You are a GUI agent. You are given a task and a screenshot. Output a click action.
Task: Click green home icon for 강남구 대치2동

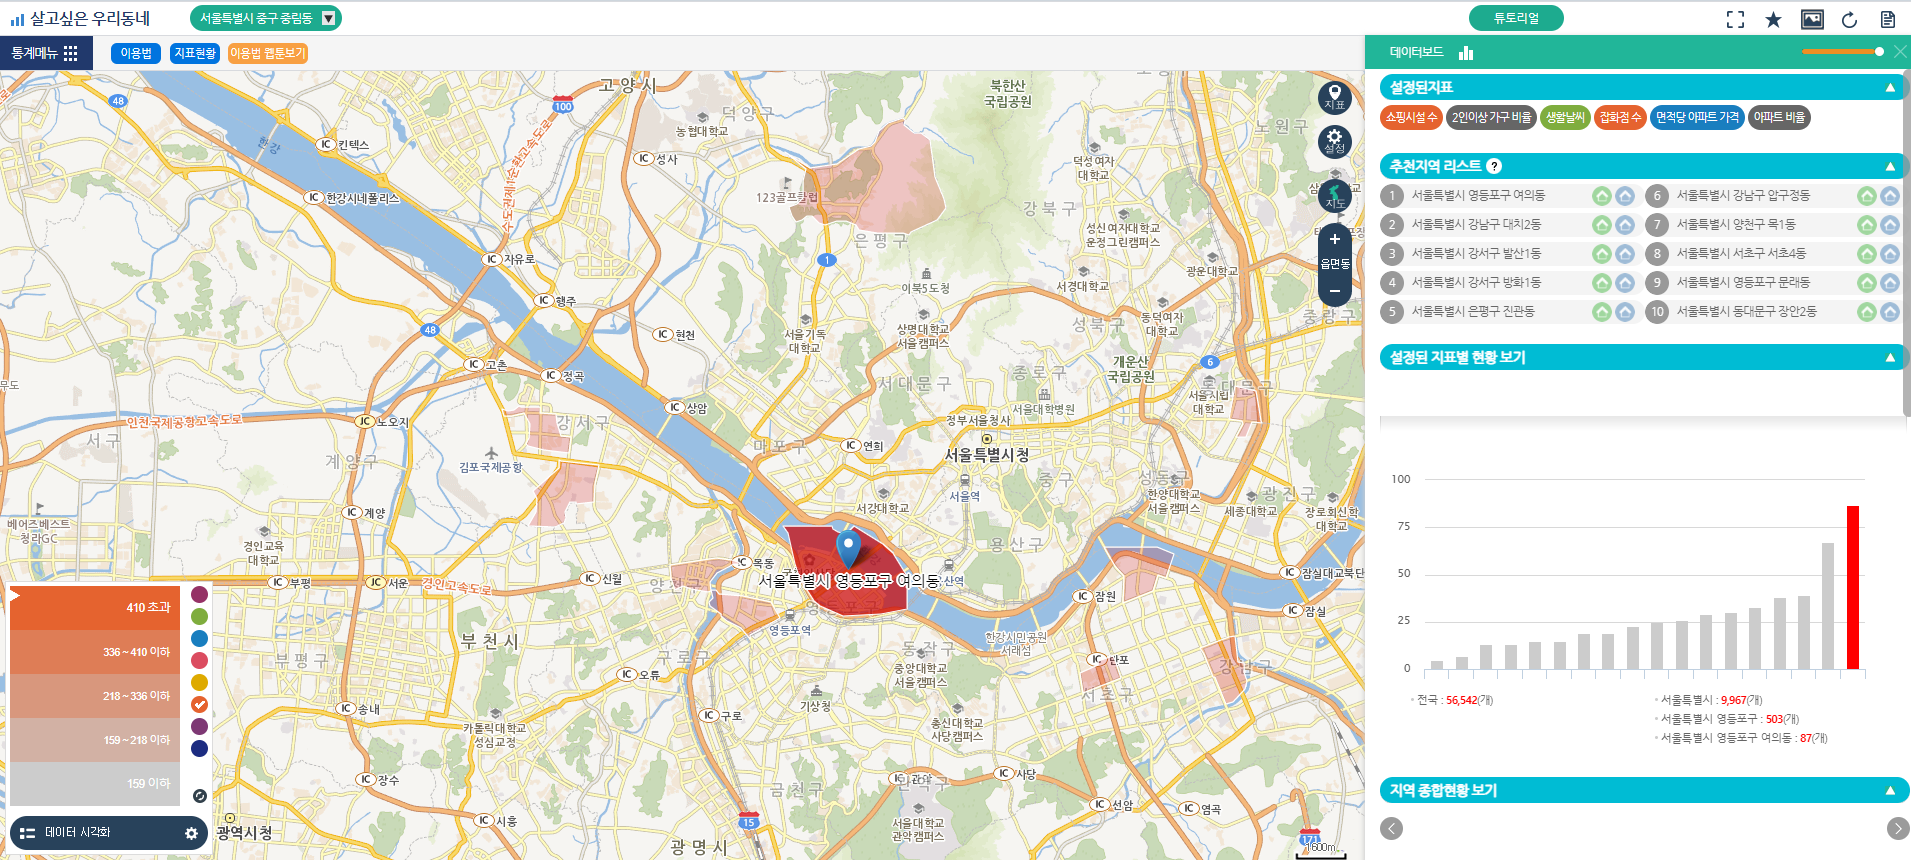pos(1601,225)
